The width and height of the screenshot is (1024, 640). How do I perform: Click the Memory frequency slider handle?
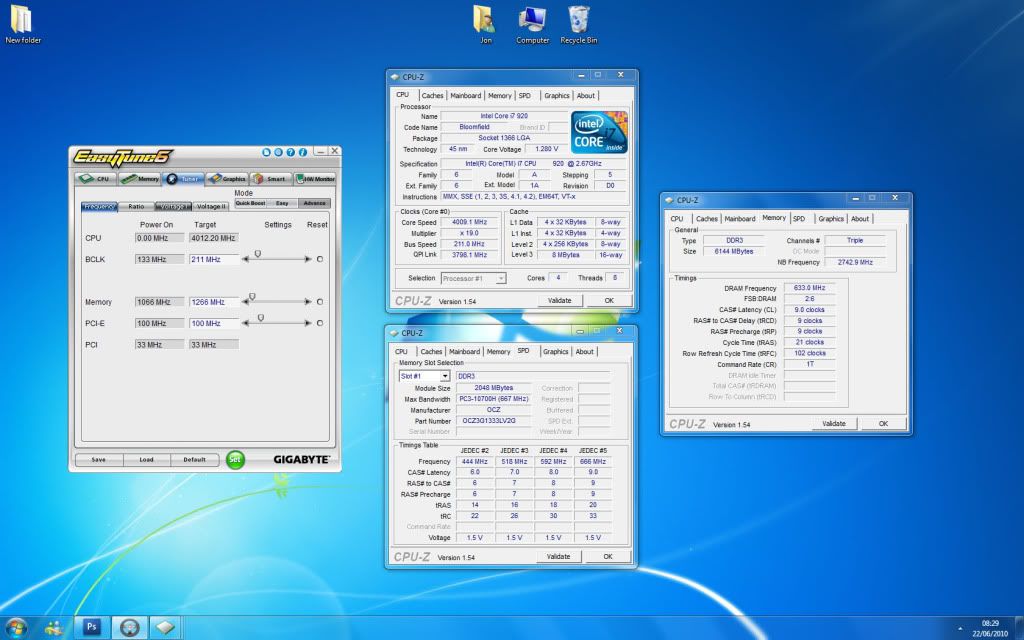click(x=252, y=297)
